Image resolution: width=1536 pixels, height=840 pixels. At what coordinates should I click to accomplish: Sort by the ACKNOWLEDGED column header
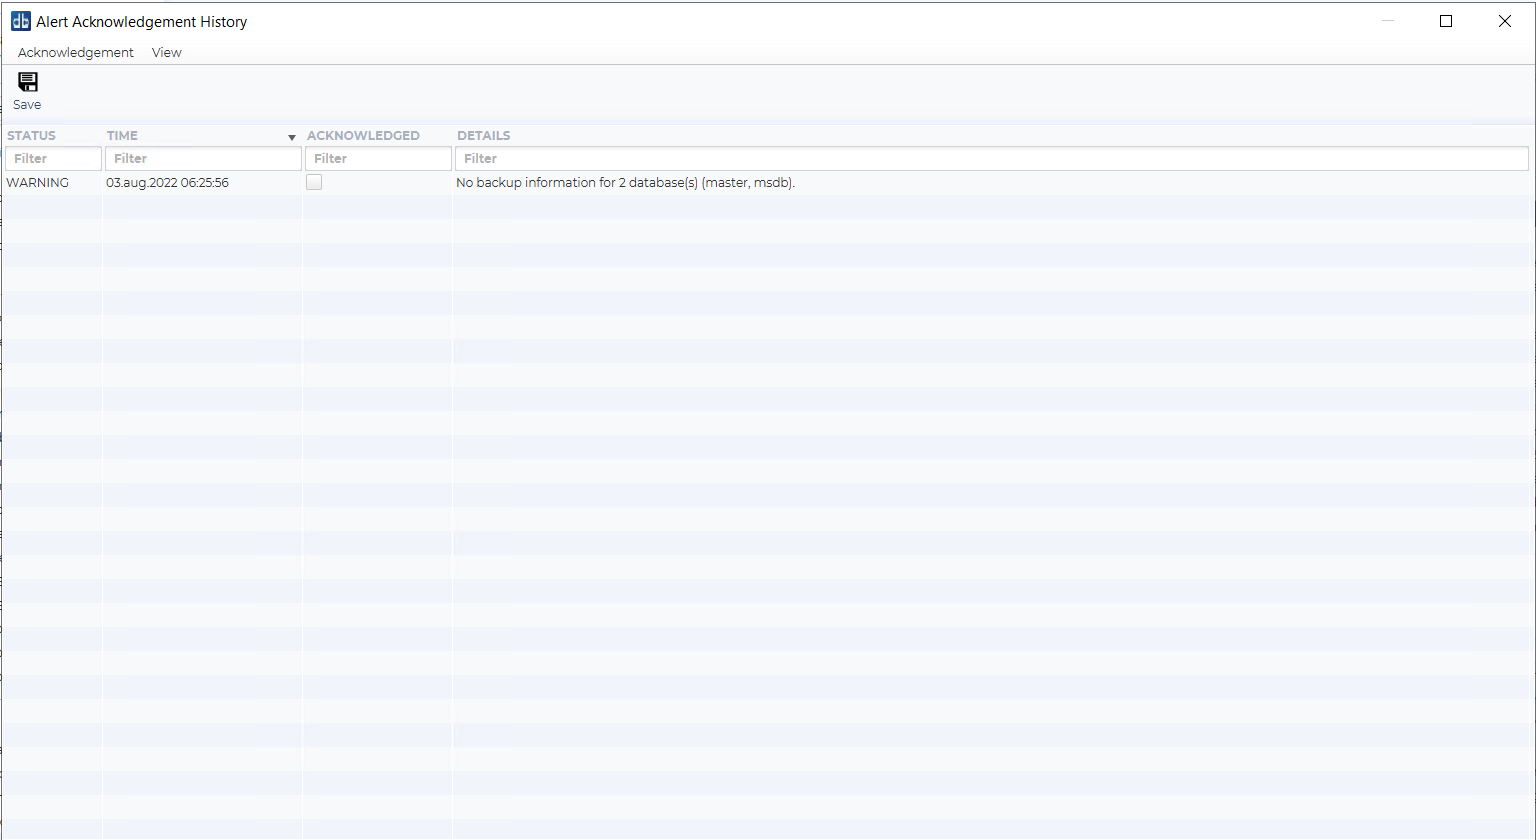363,136
